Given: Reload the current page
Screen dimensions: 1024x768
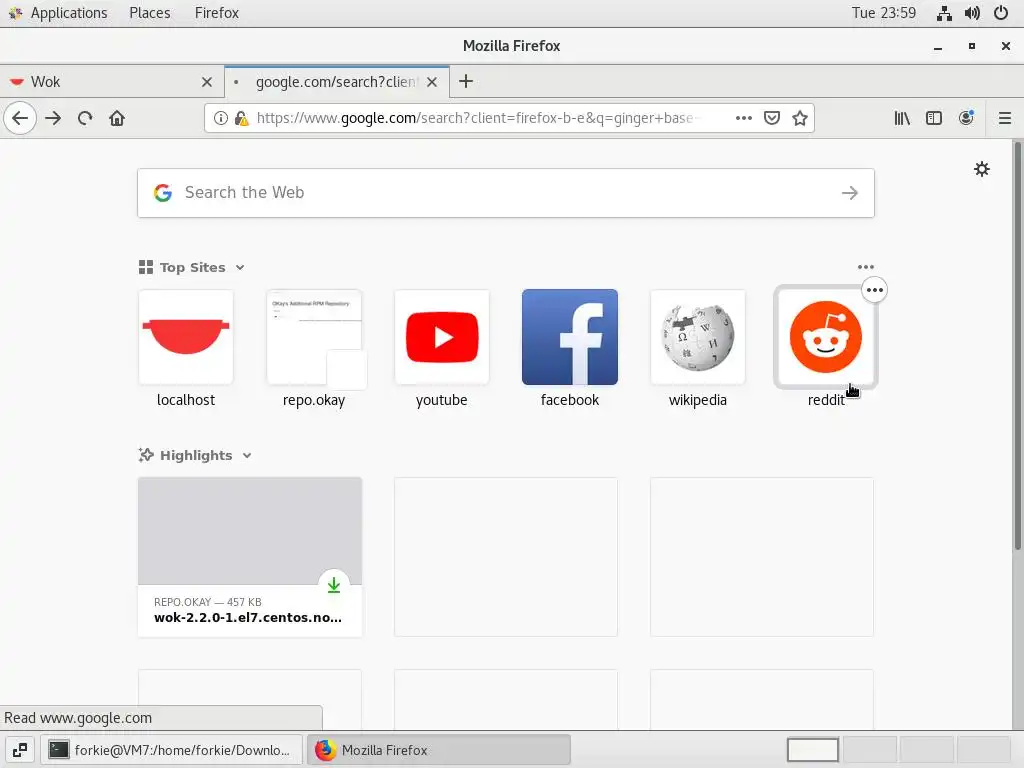Looking at the screenshot, I should pos(85,118).
